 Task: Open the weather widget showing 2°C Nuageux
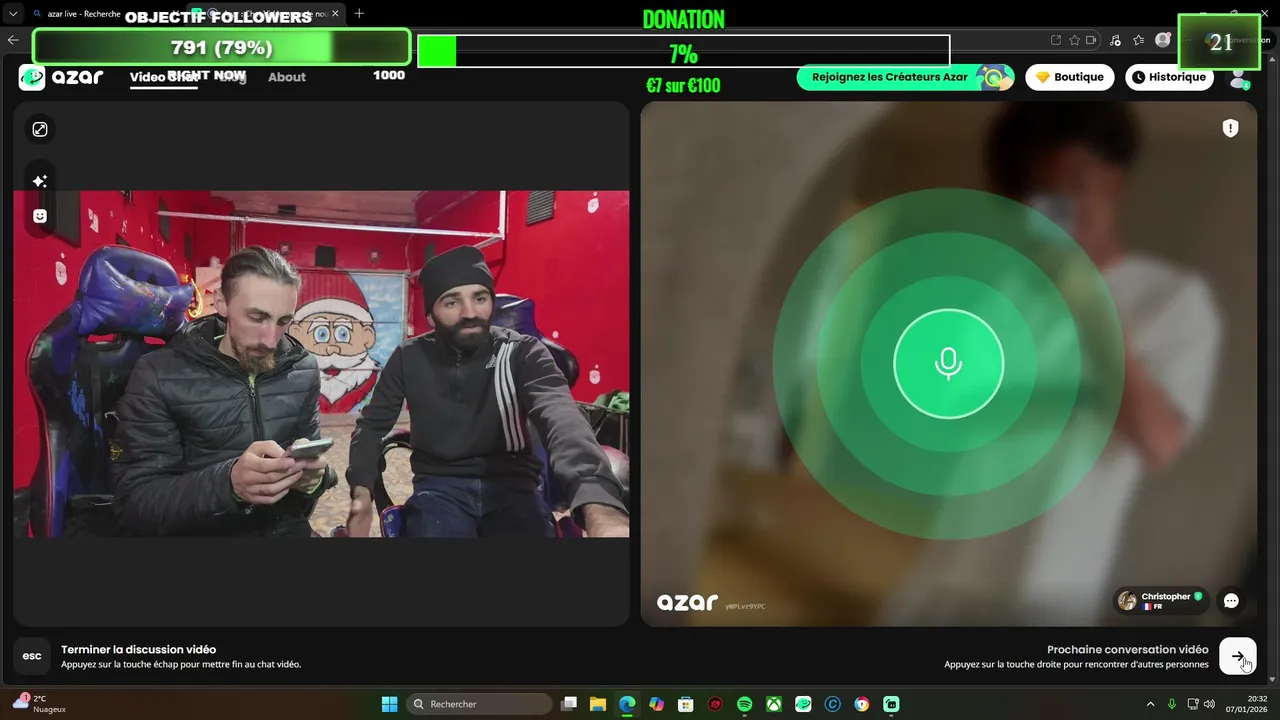point(40,704)
